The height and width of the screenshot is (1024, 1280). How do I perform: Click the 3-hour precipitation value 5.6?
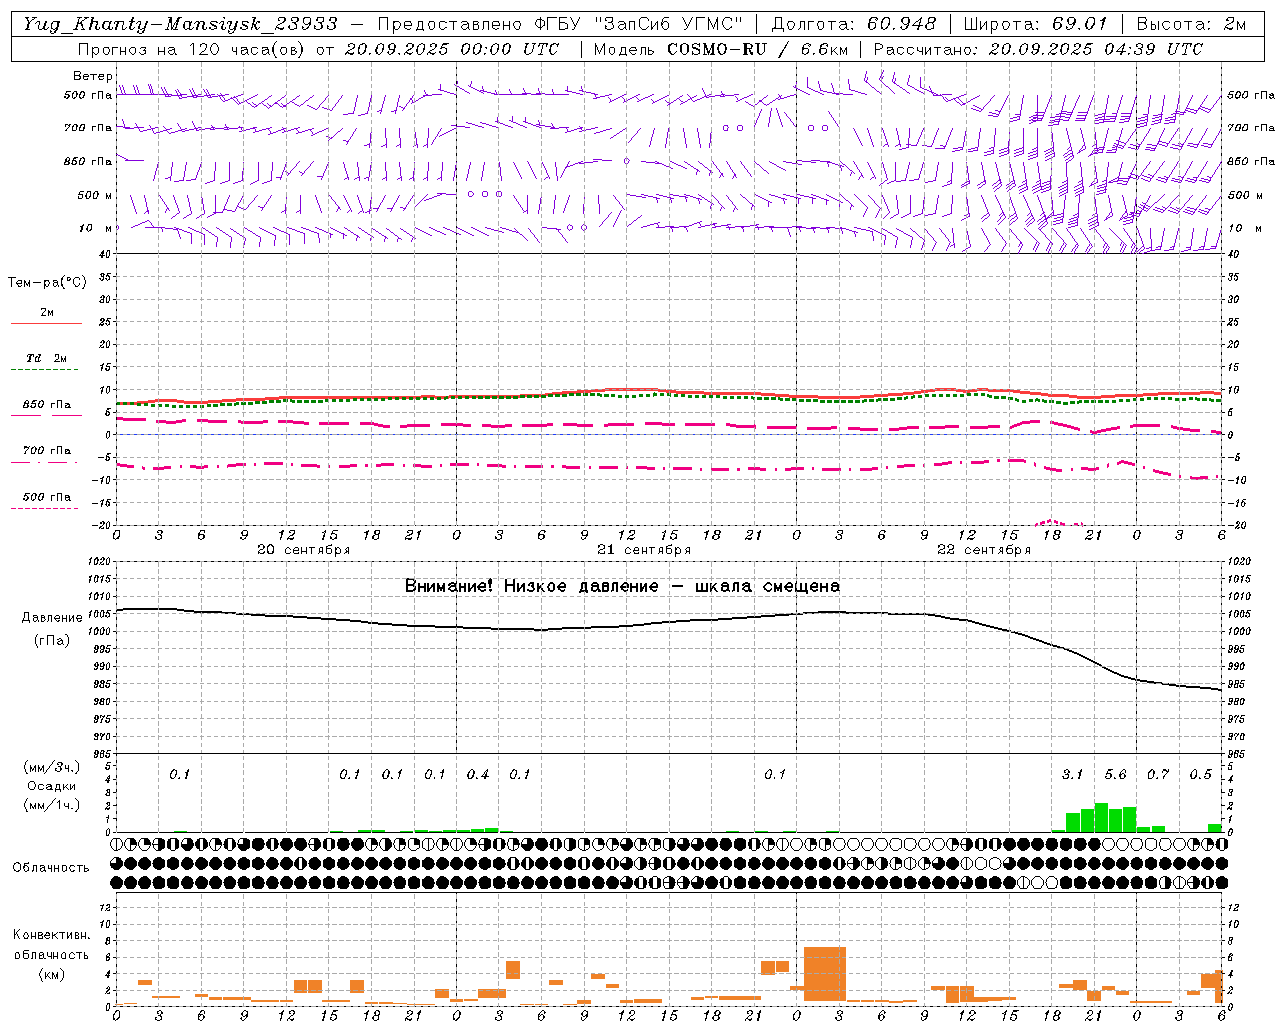click(1115, 774)
